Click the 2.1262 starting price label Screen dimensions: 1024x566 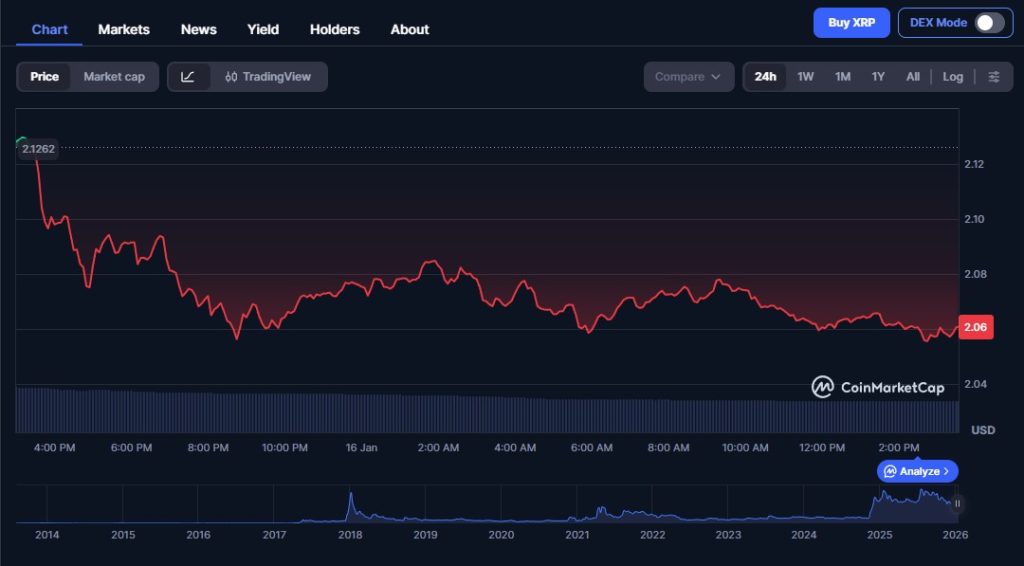pyautogui.click(x=38, y=149)
